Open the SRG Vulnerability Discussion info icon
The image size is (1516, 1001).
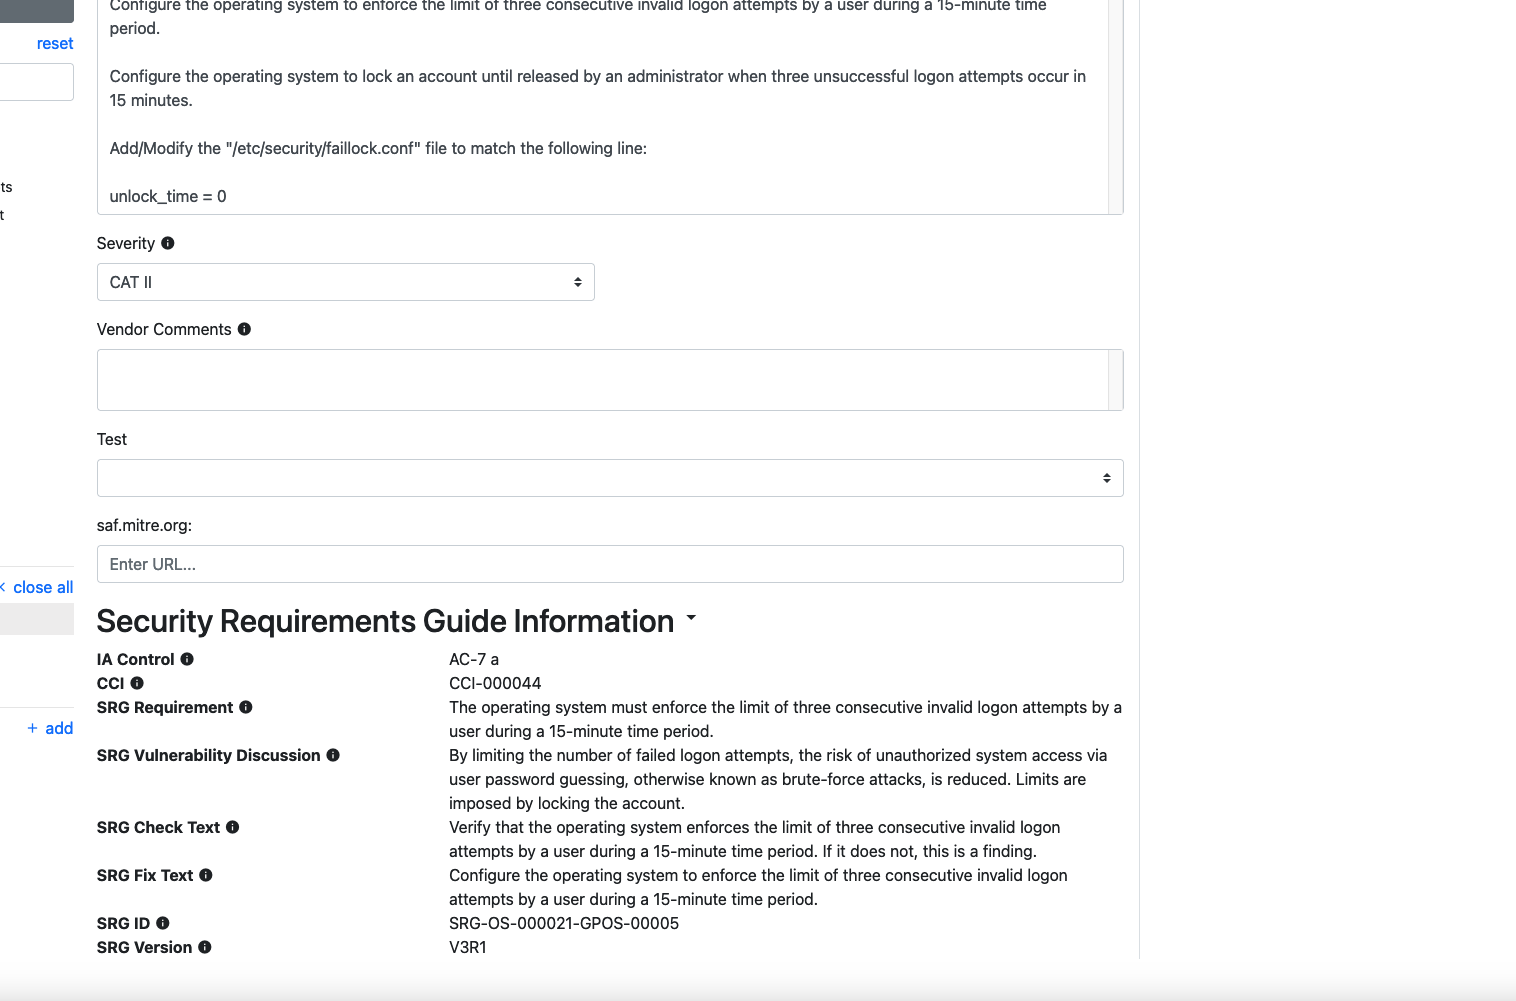(333, 755)
